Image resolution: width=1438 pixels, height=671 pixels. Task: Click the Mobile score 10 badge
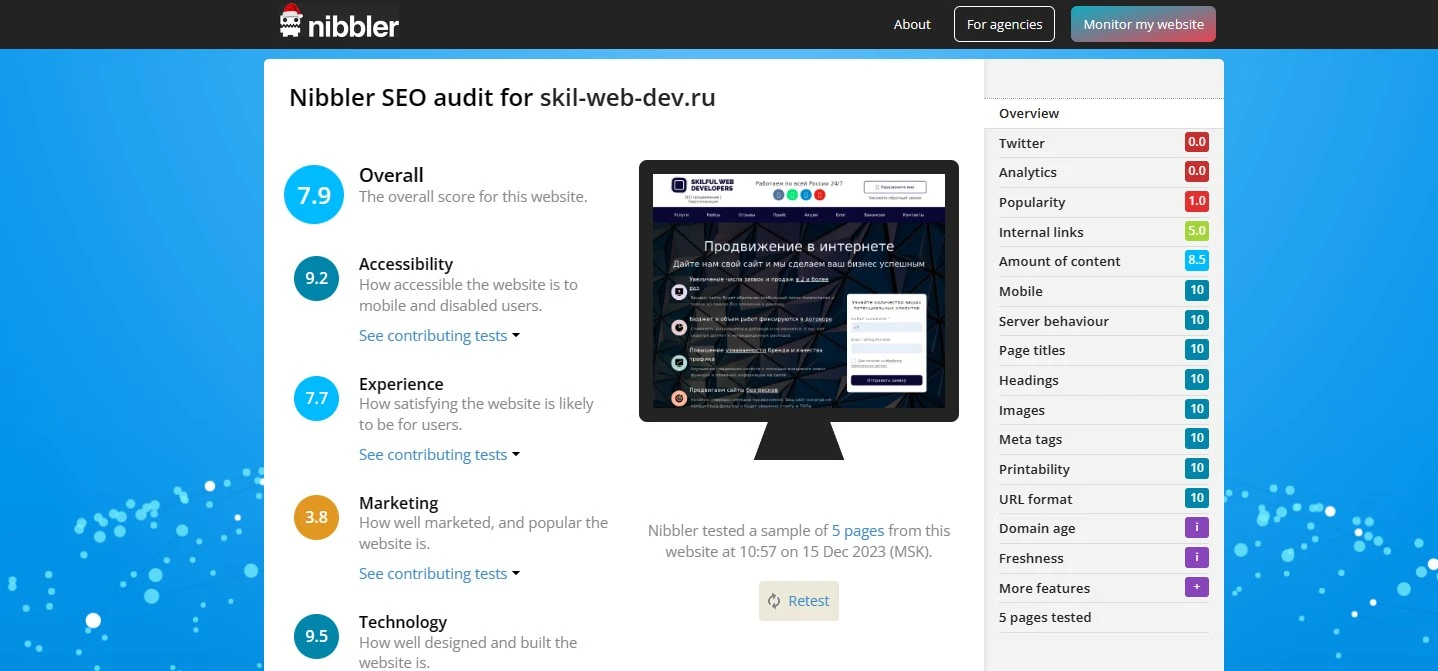point(1197,290)
